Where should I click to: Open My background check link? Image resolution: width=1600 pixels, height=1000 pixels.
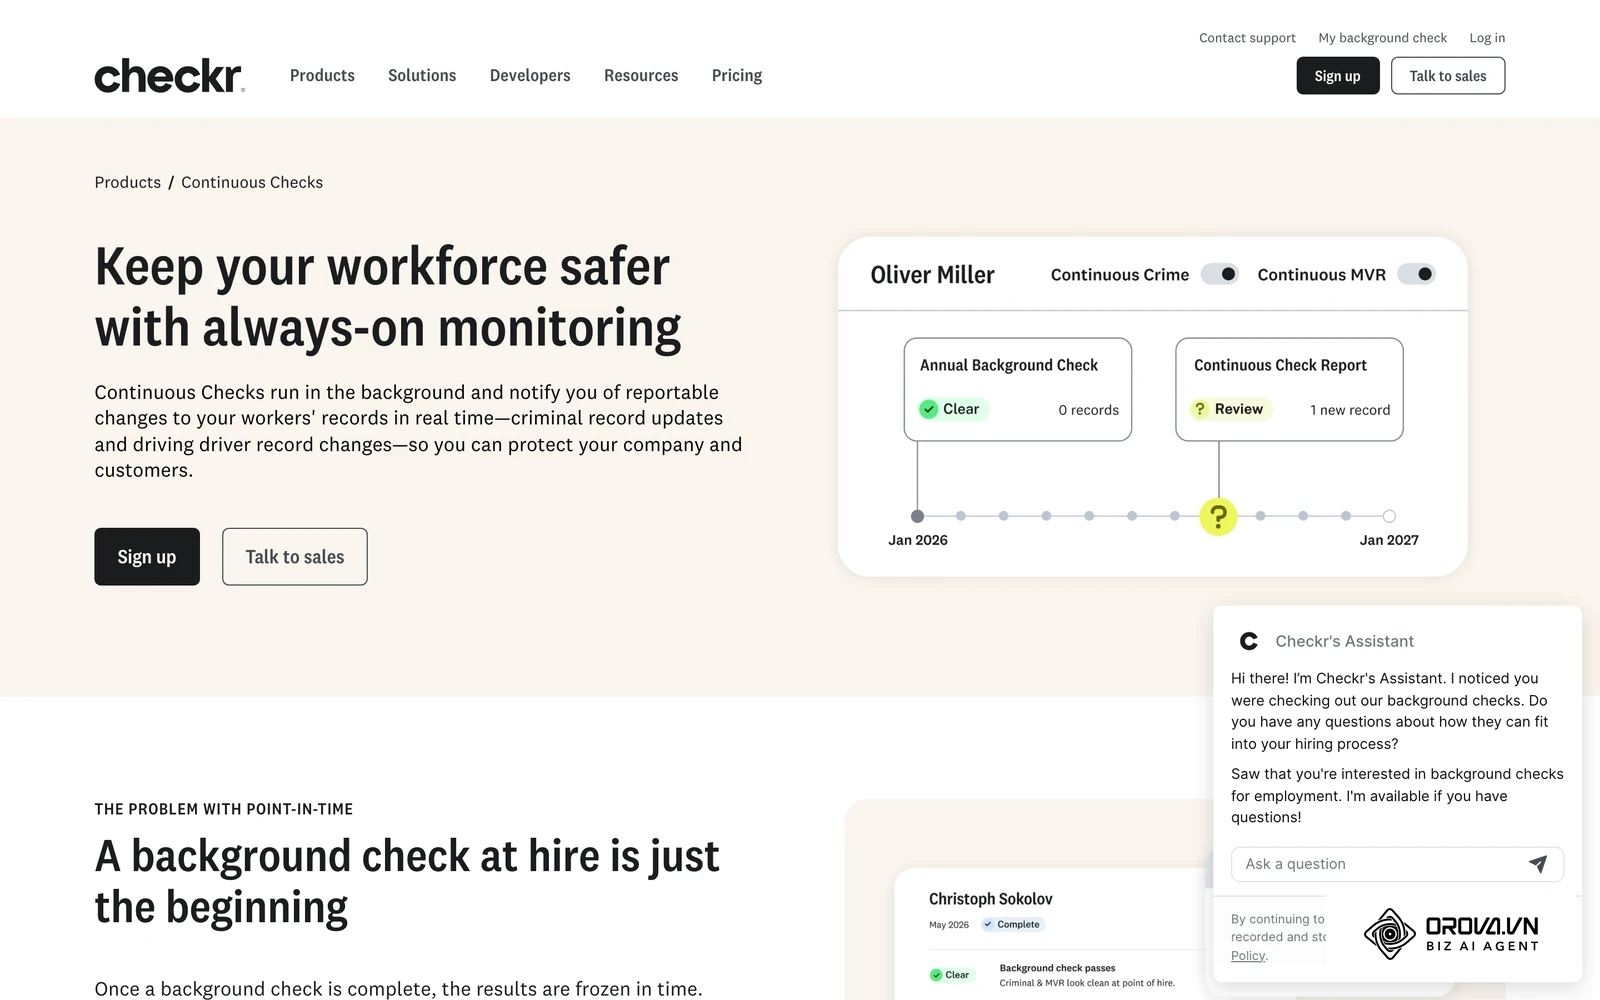click(x=1382, y=38)
